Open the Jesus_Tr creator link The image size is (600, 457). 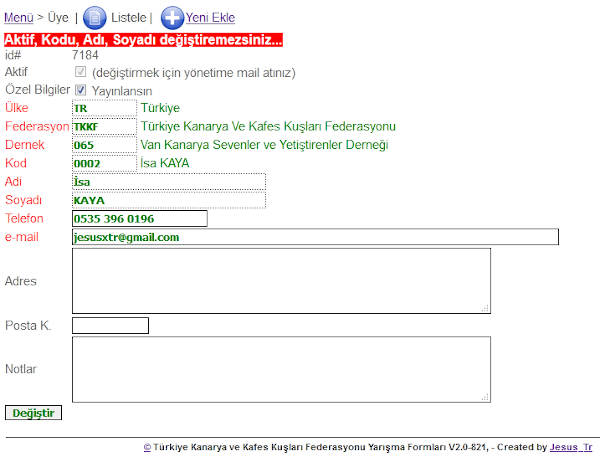point(571,448)
